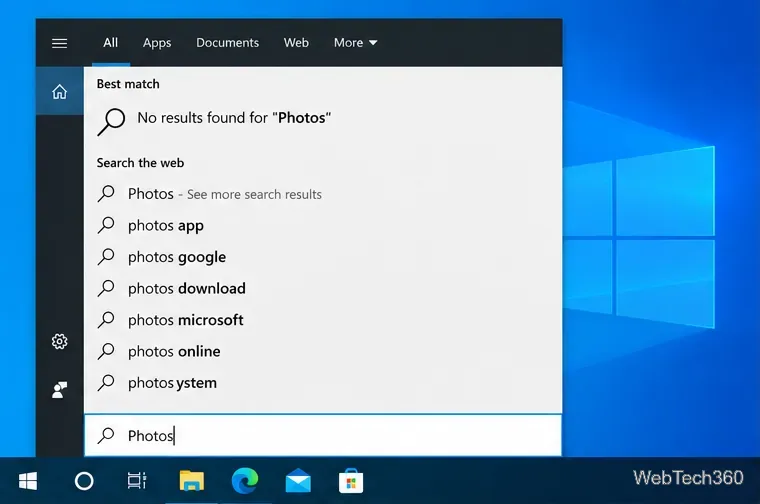The width and height of the screenshot is (760, 504).
Task: Open the hamburger menu in search panel
Action: pyautogui.click(x=59, y=43)
